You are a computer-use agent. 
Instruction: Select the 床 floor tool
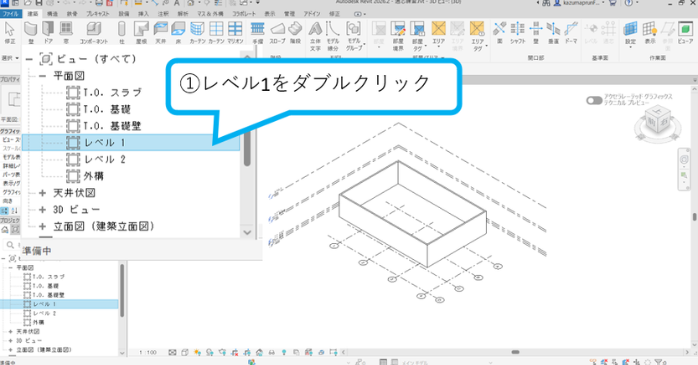[x=178, y=32]
